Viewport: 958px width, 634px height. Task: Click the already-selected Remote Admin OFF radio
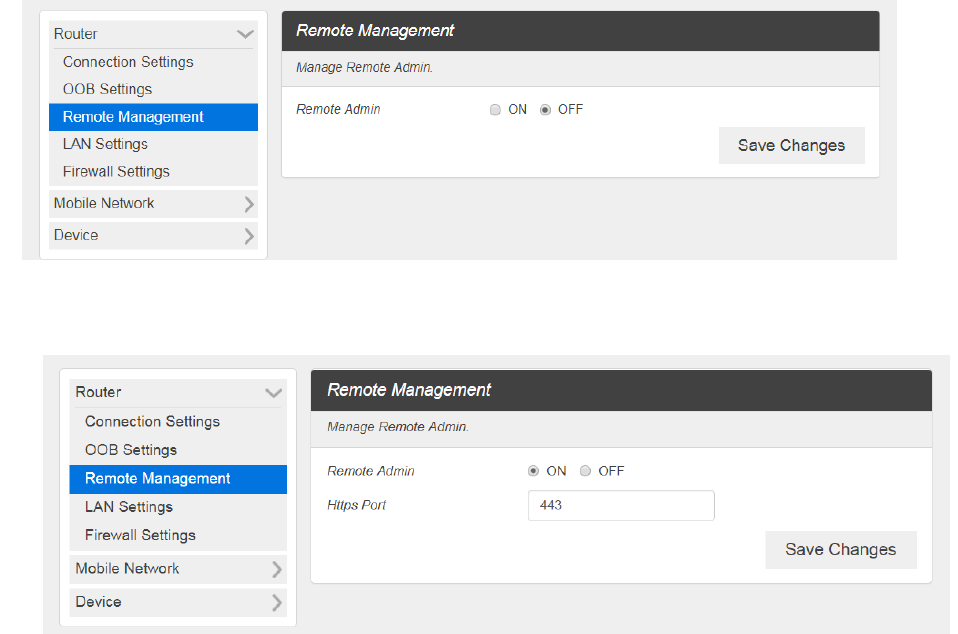(x=545, y=110)
